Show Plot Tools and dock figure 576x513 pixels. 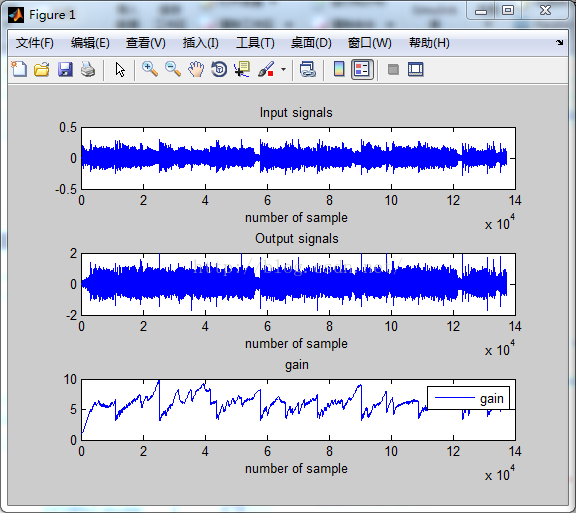click(x=415, y=69)
